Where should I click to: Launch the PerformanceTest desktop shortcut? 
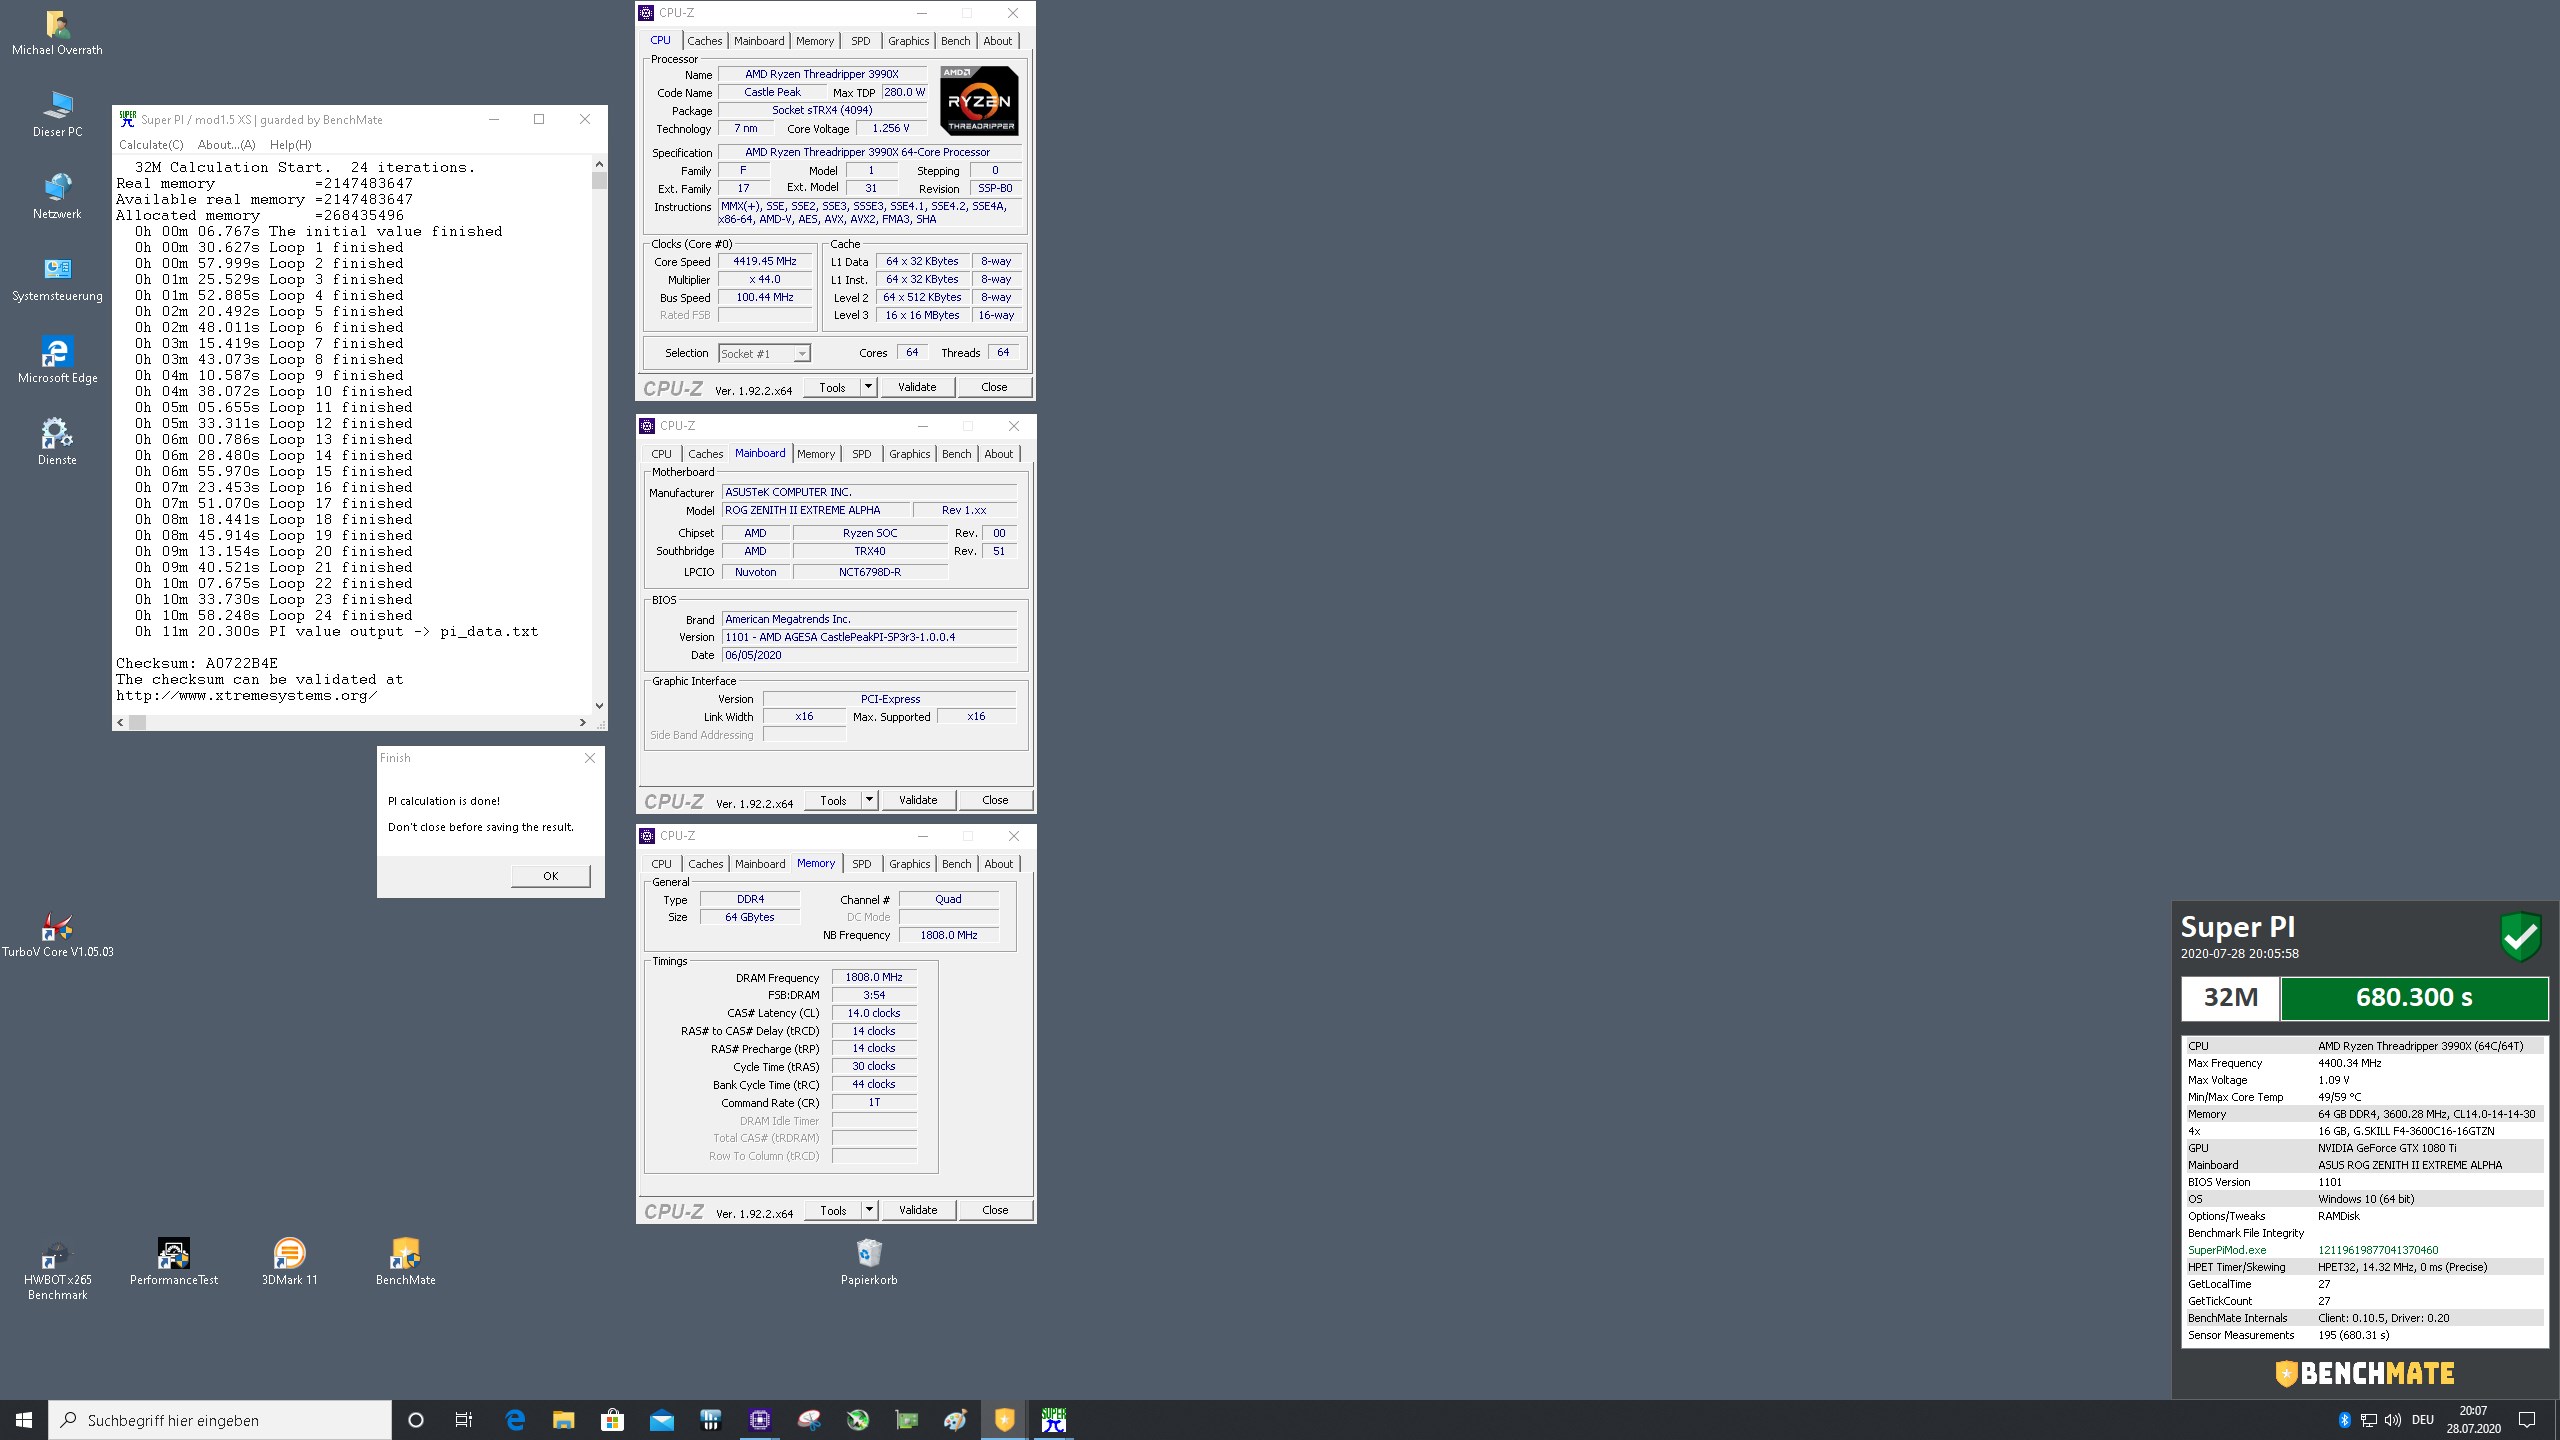point(173,1262)
